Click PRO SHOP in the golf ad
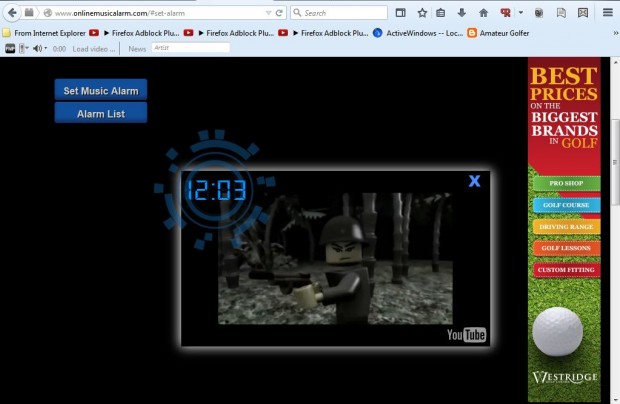Image resolution: width=620 pixels, height=404 pixels. (566, 183)
